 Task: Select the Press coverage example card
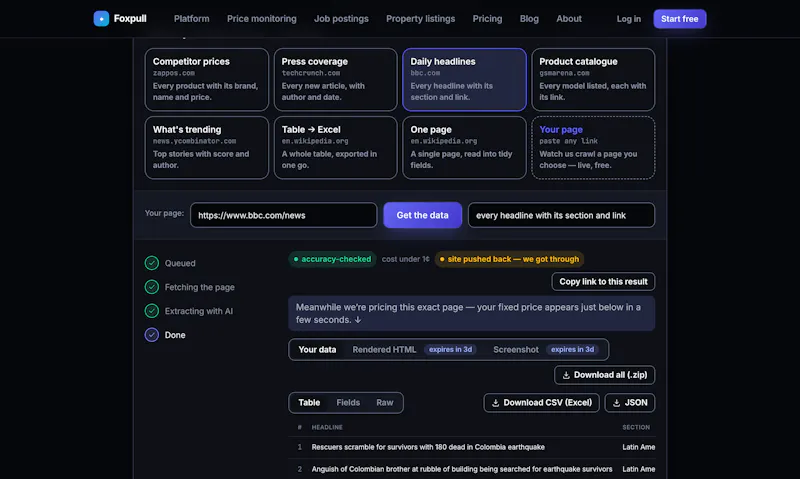pos(335,80)
